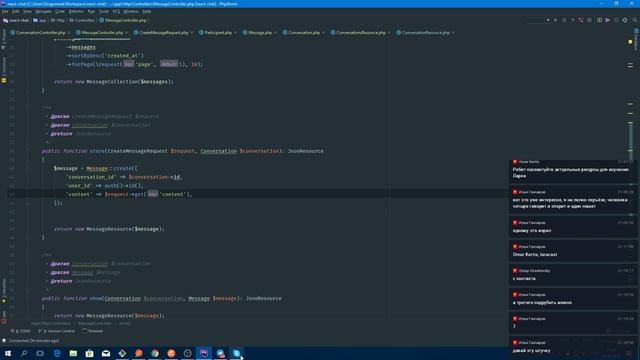The height and width of the screenshot is (360, 640).
Task: Open Microsoft Store from taskbar
Action: click(89, 353)
